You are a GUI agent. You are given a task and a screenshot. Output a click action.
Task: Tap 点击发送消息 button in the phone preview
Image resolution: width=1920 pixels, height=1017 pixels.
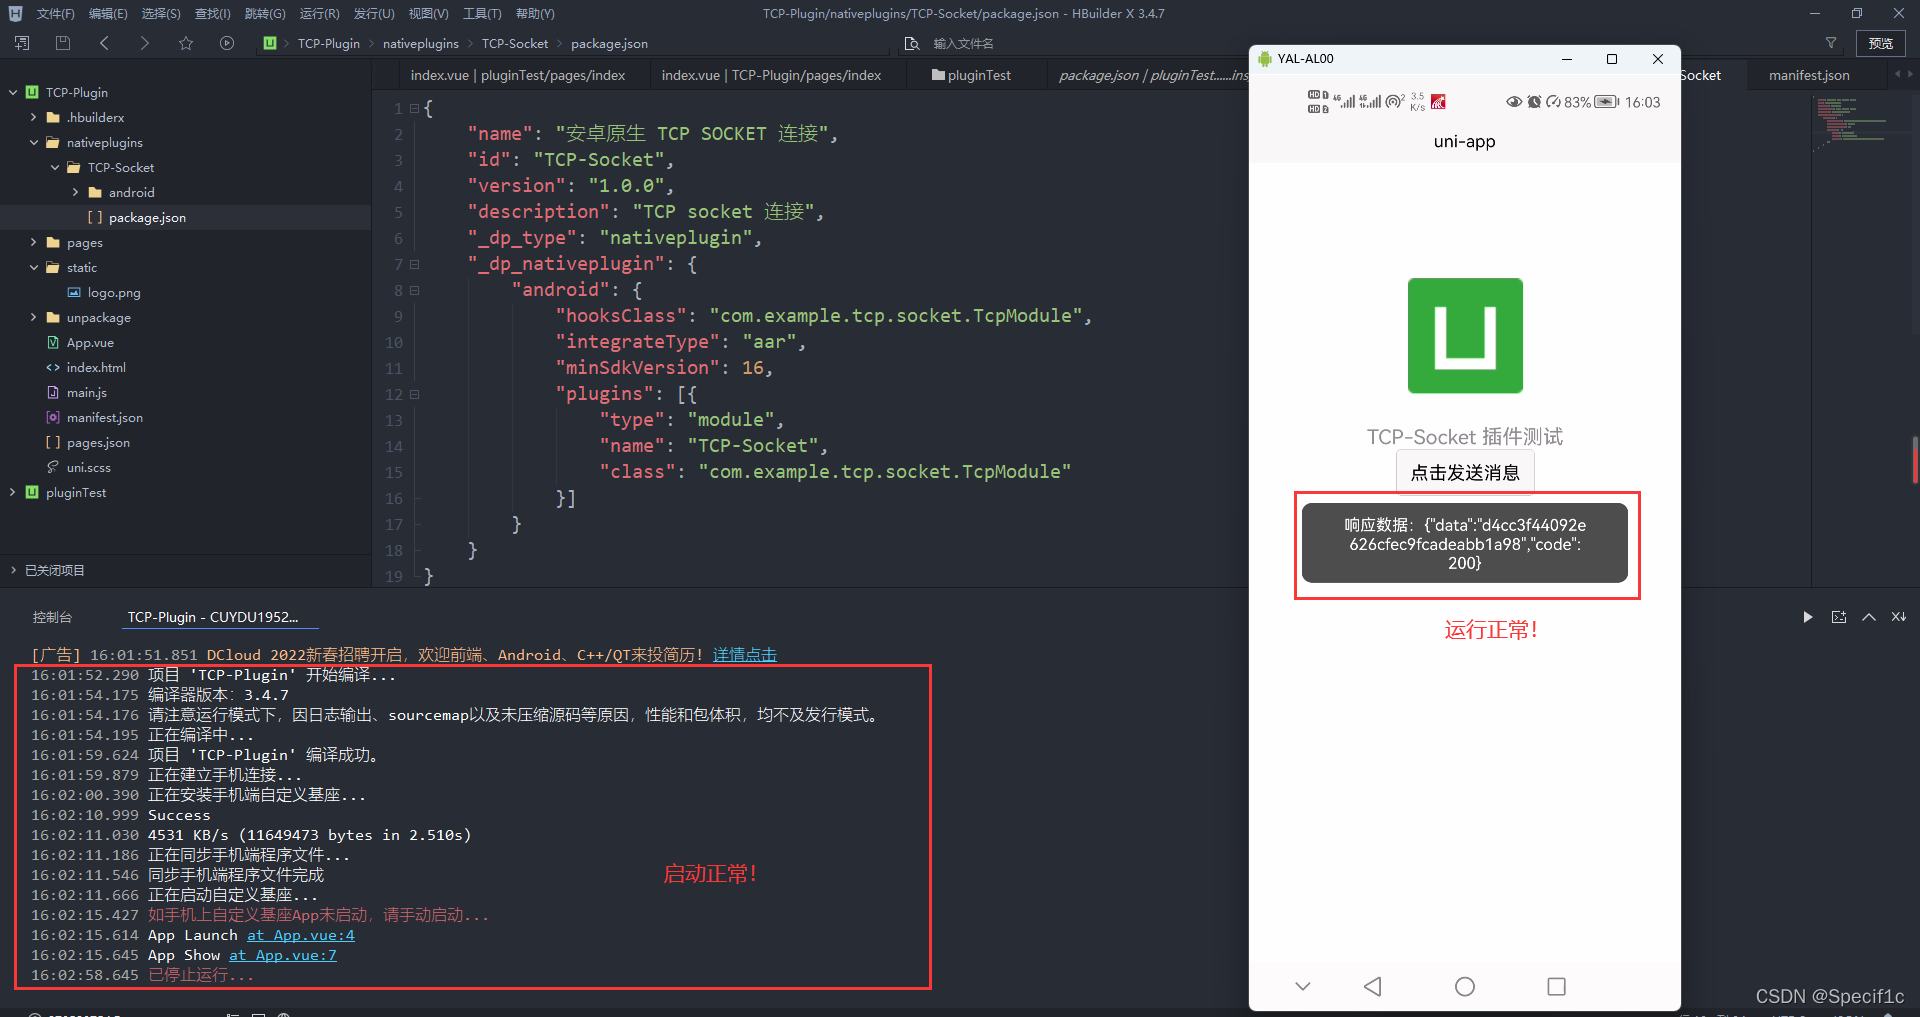click(1464, 471)
